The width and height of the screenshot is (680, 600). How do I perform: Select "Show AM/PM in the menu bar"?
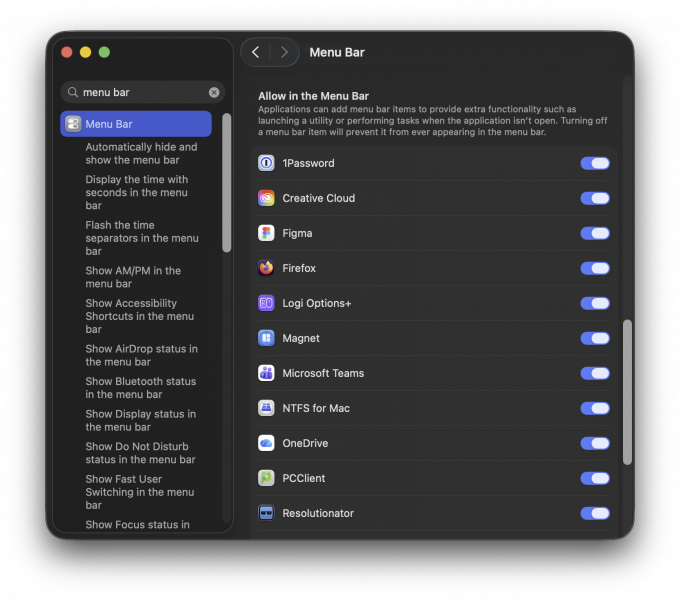pos(133,277)
